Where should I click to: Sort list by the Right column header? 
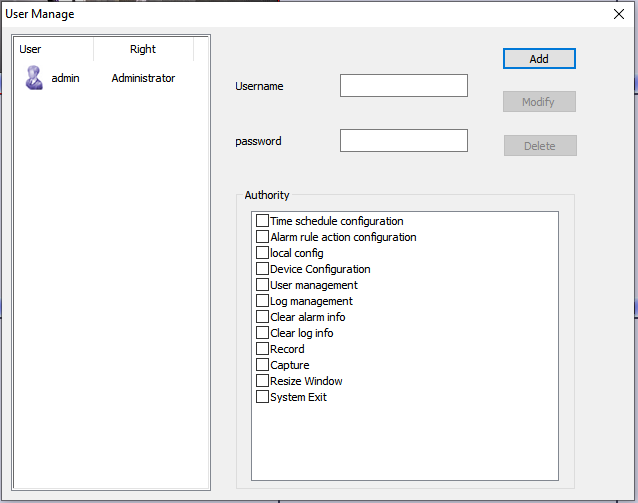click(x=143, y=49)
